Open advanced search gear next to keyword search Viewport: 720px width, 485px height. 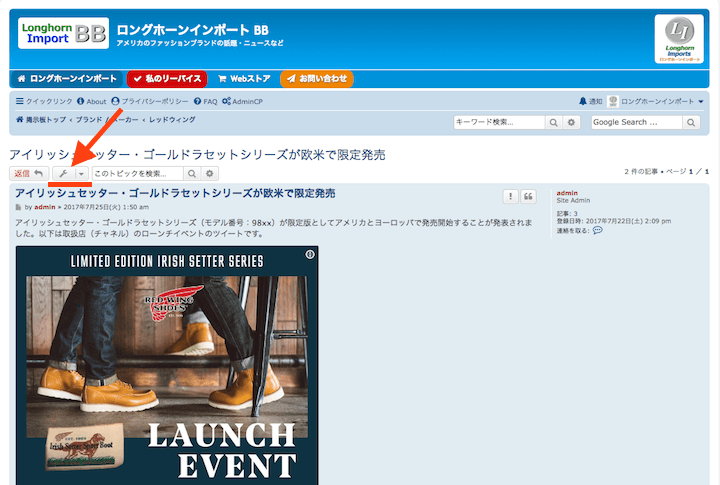pos(571,122)
